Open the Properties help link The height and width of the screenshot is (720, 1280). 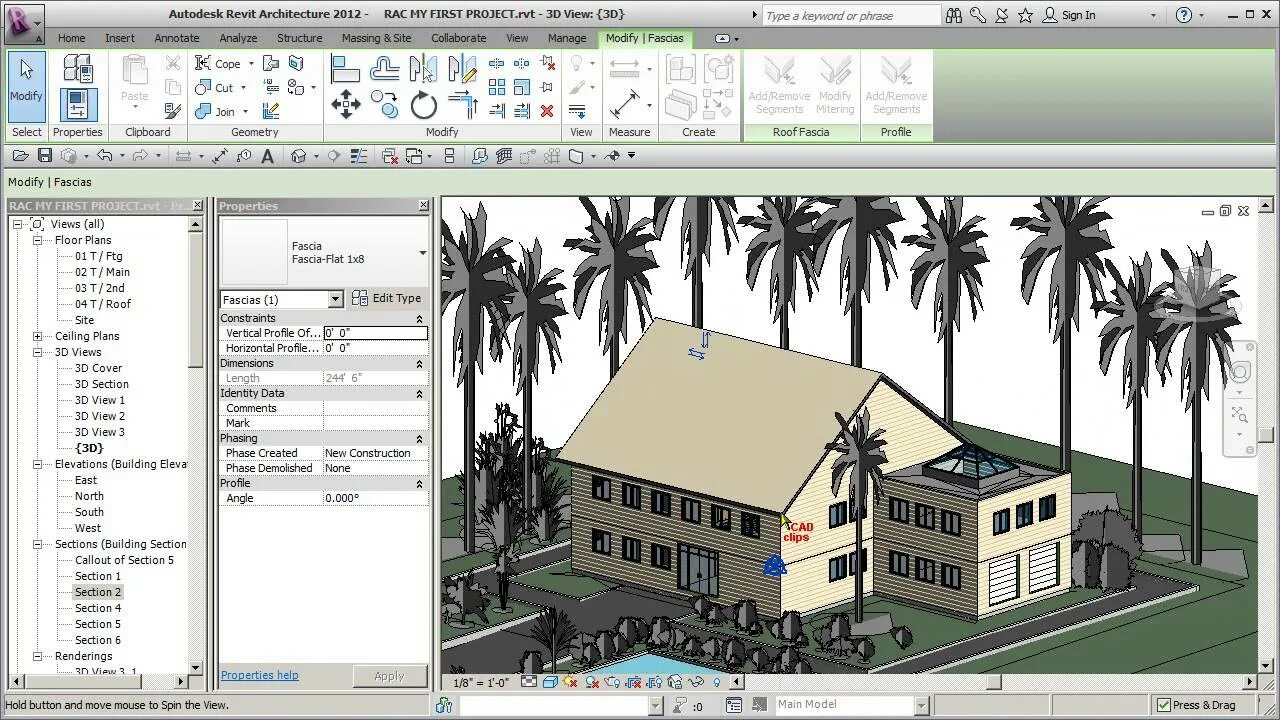click(x=259, y=675)
